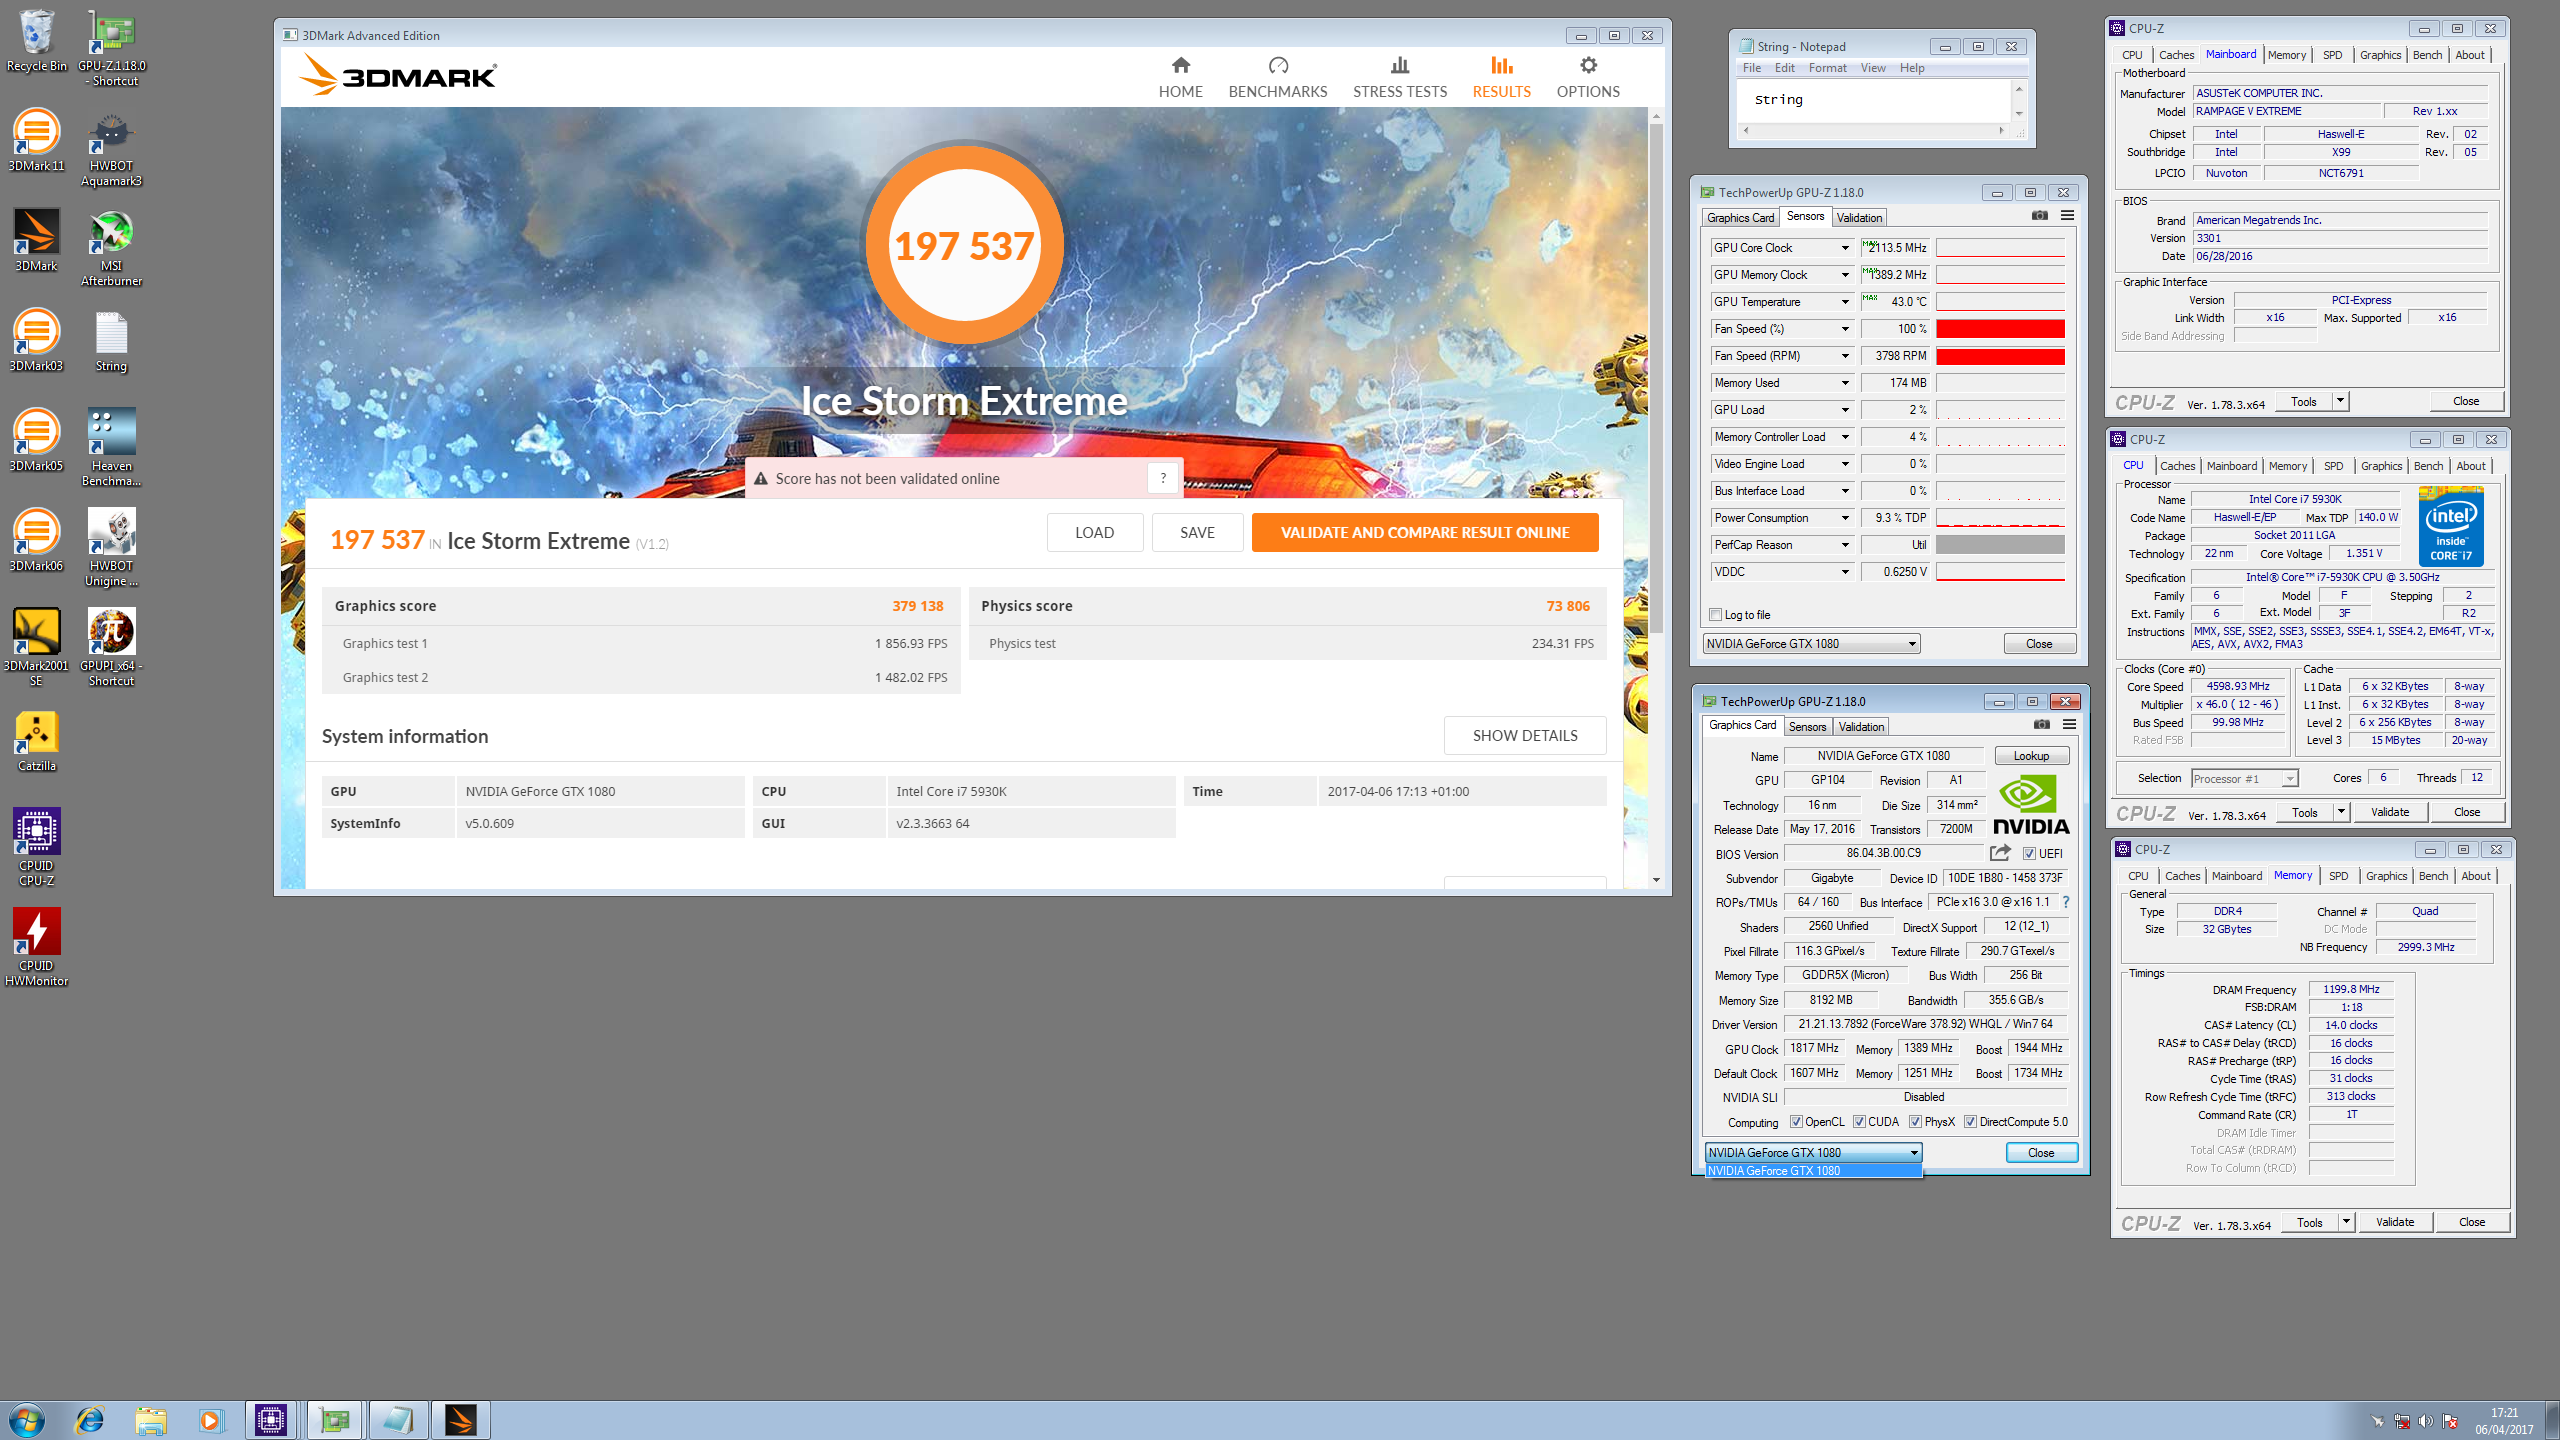Open SPD tab in CPU-Z Mainboard window
This screenshot has width=2560, height=1440.
tap(2332, 55)
